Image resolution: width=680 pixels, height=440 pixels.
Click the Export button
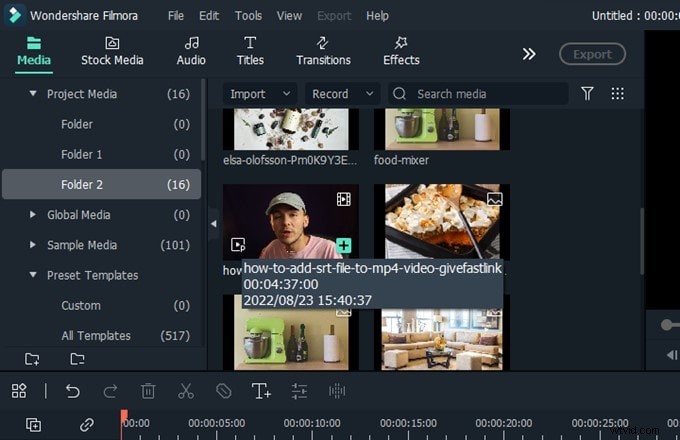pos(592,54)
